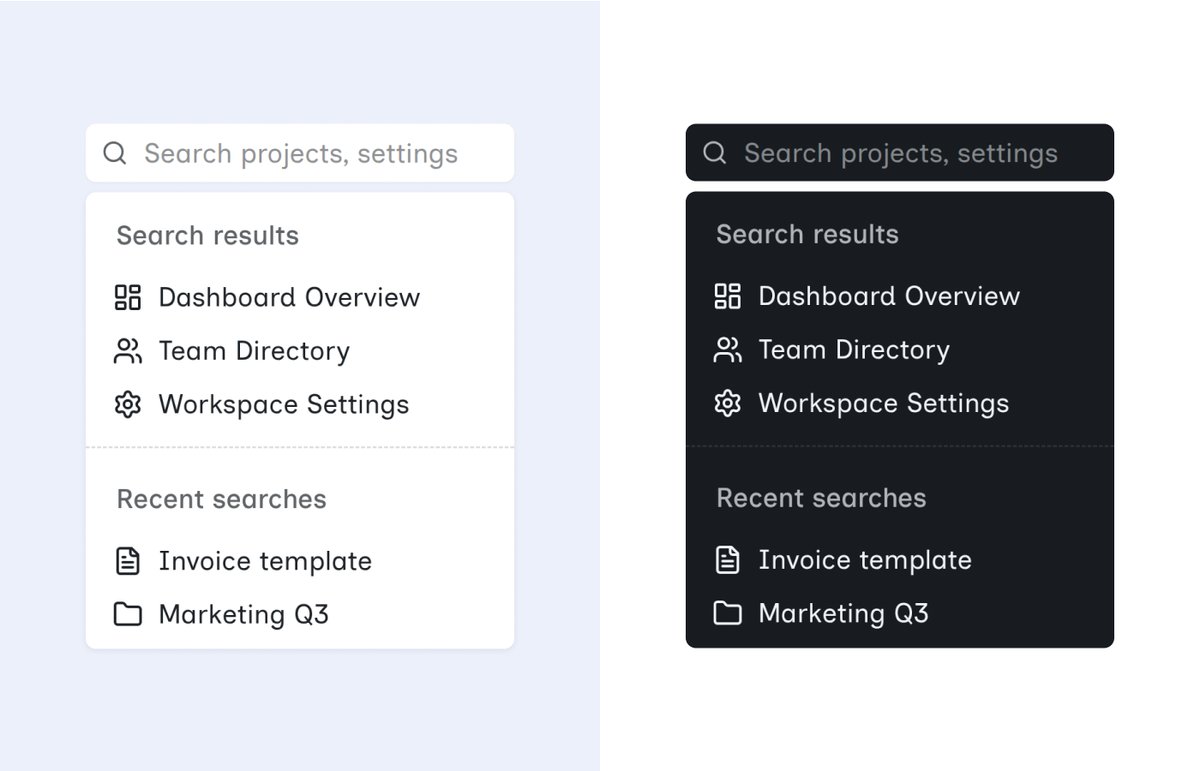1200x771 pixels.
Task: Select Team Directory in the dark panel
Action: tap(900, 350)
